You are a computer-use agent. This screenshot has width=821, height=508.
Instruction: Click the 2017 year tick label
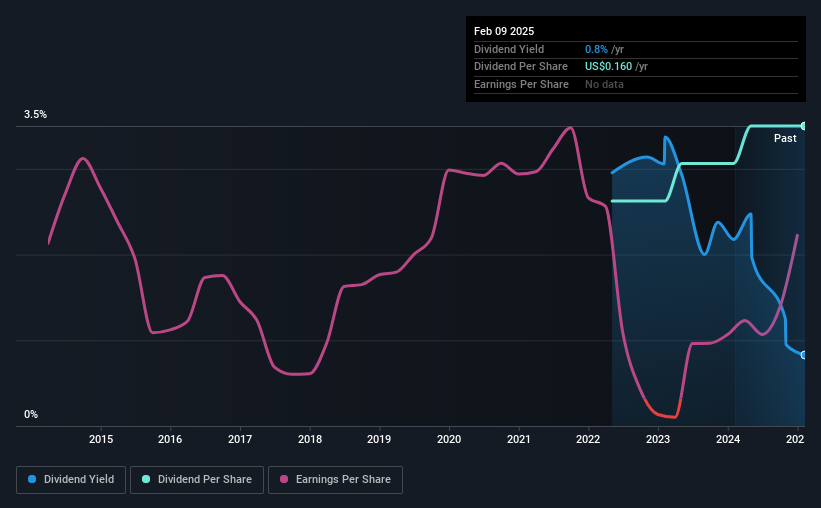pos(240,439)
